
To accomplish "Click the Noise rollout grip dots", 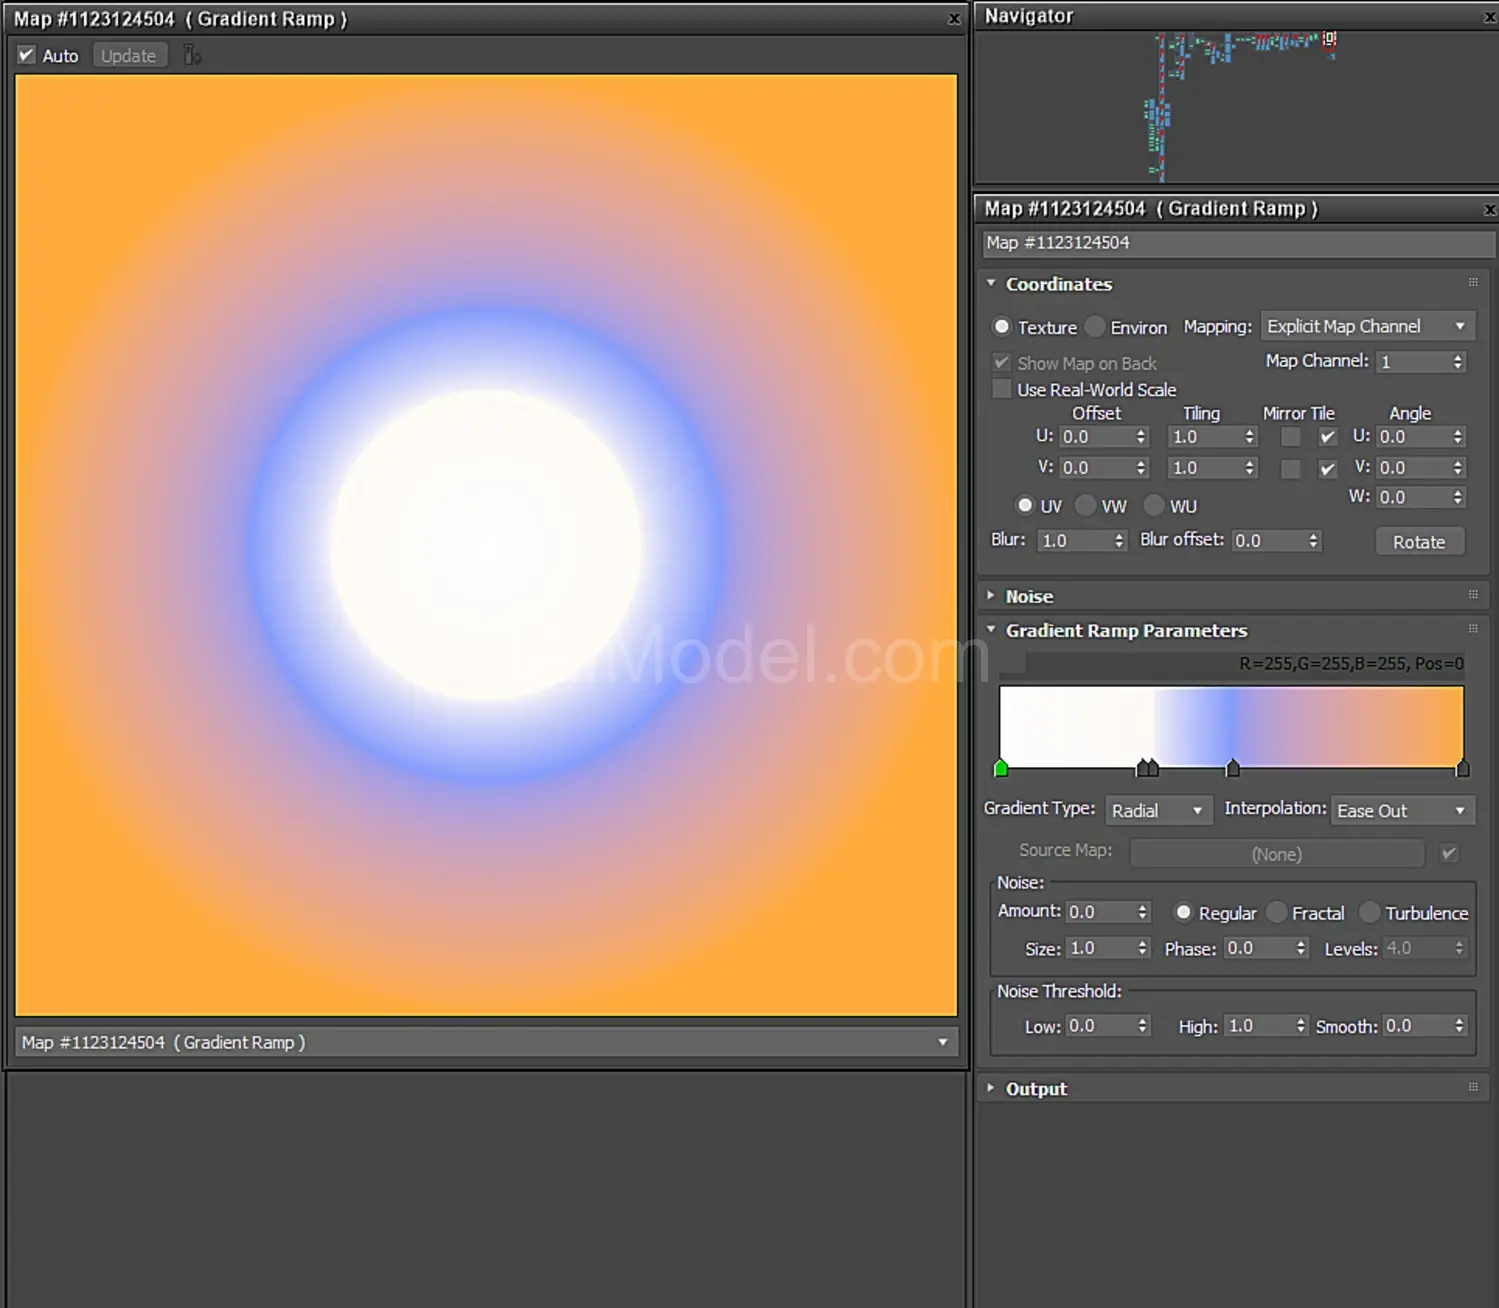I will click(x=1473, y=595).
